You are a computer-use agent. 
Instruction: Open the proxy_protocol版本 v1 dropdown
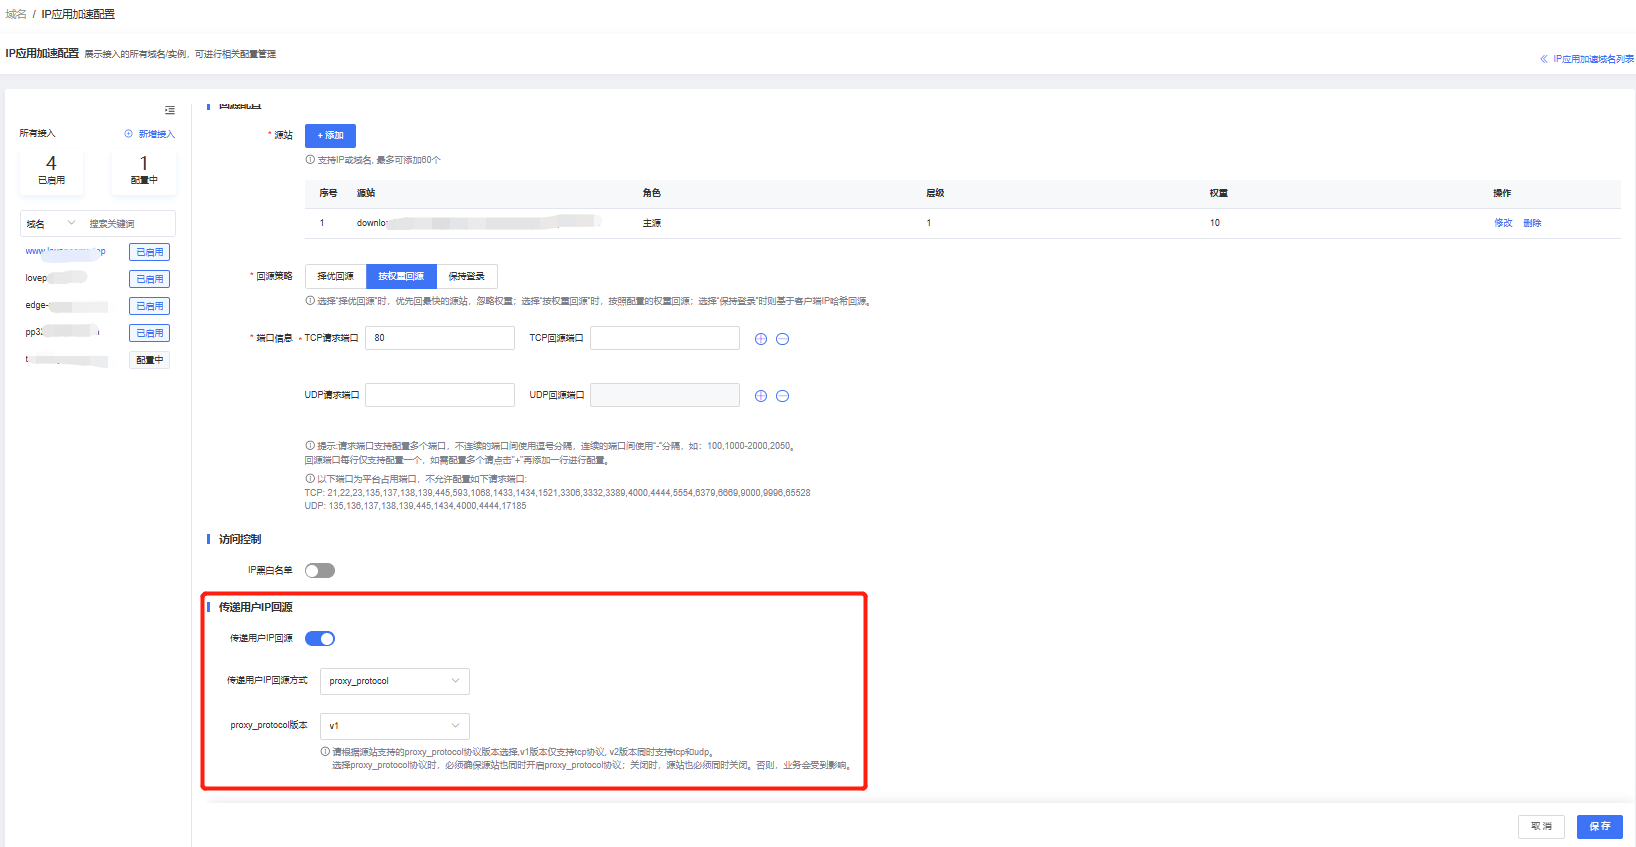click(395, 726)
